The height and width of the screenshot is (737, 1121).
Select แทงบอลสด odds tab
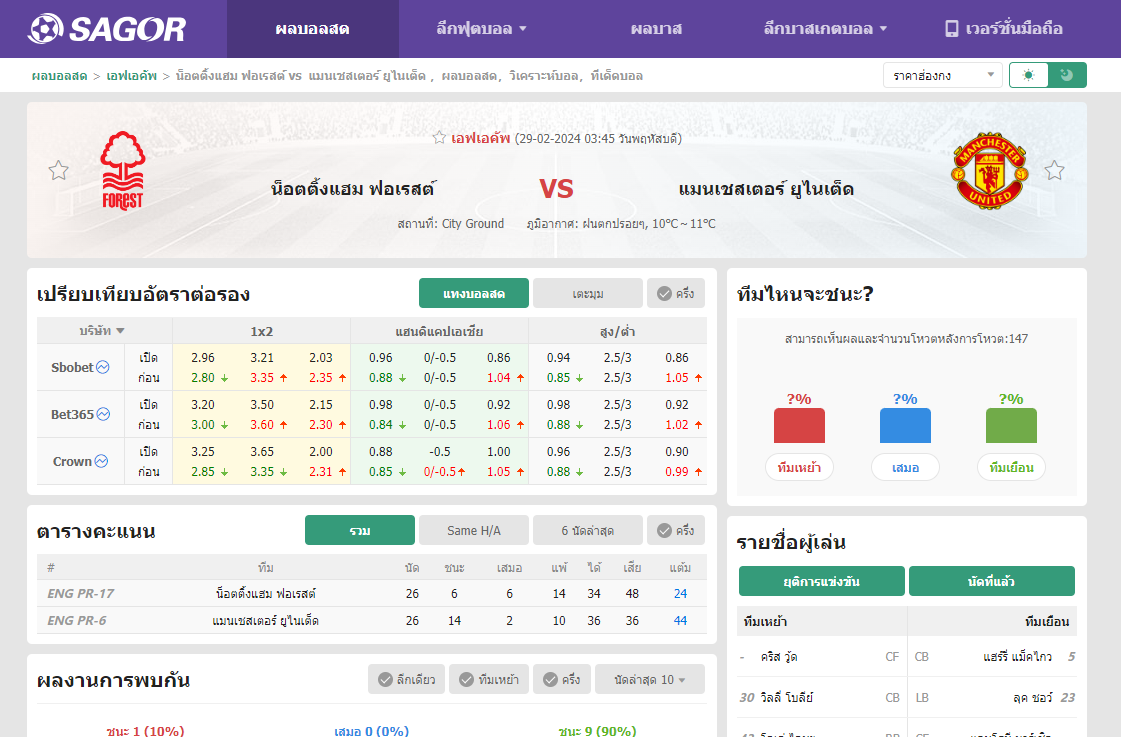[474, 293]
